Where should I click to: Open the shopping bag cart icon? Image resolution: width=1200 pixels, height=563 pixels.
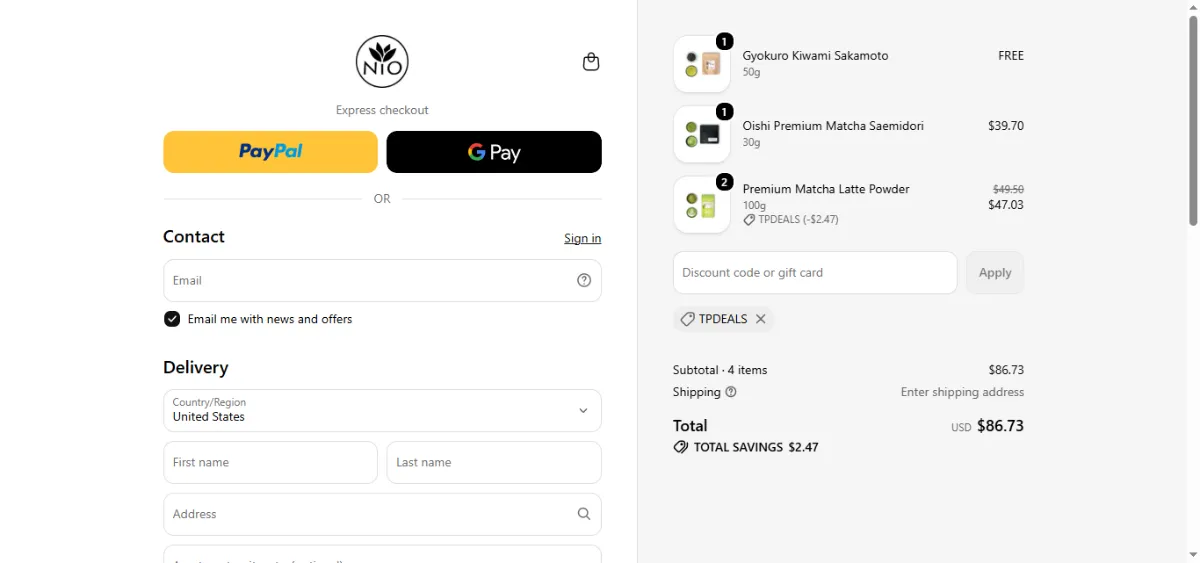pyautogui.click(x=591, y=62)
